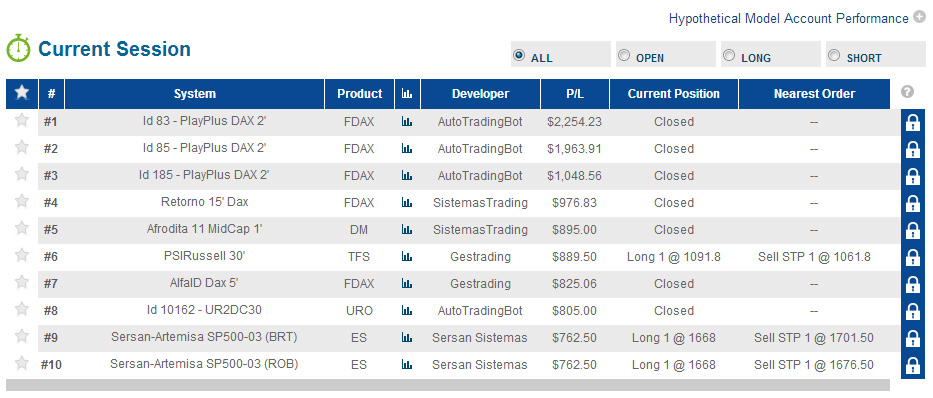Open the Hypothetical Model Account Performance link

(x=788, y=18)
